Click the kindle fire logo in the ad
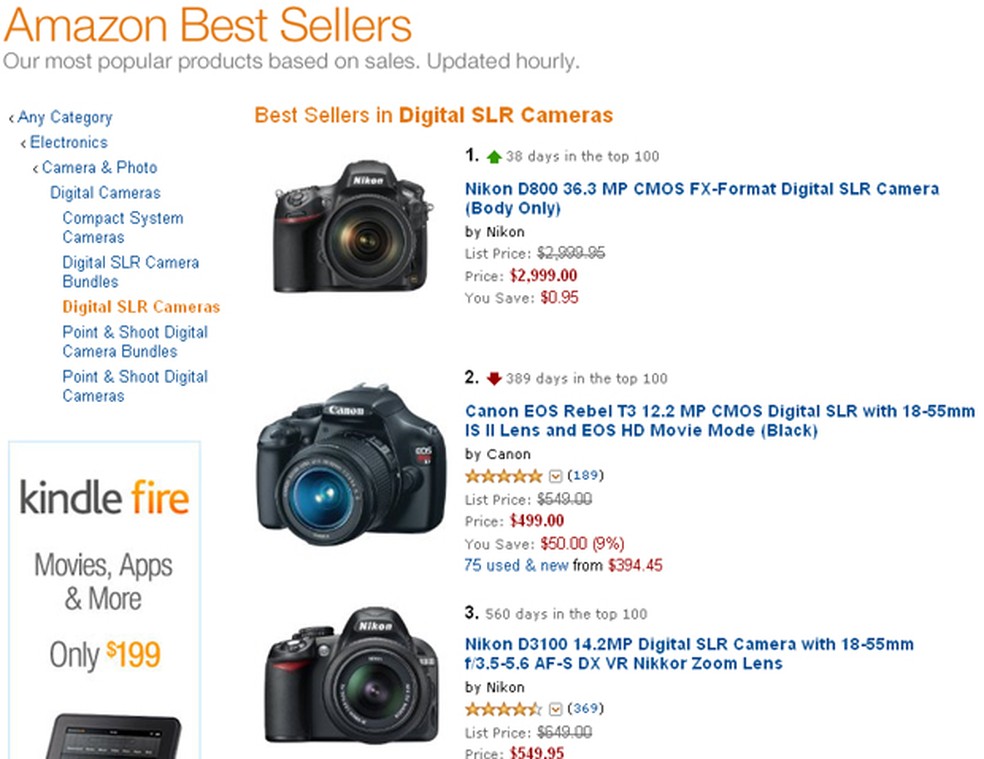The width and height of the screenshot is (984, 759). click(x=103, y=496)
